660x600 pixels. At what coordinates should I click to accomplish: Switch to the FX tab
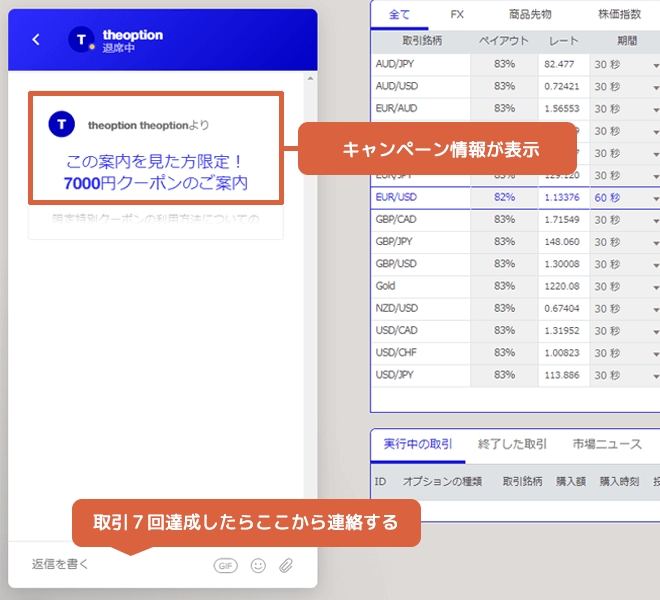pyautogui.click(x=457, y=15)
